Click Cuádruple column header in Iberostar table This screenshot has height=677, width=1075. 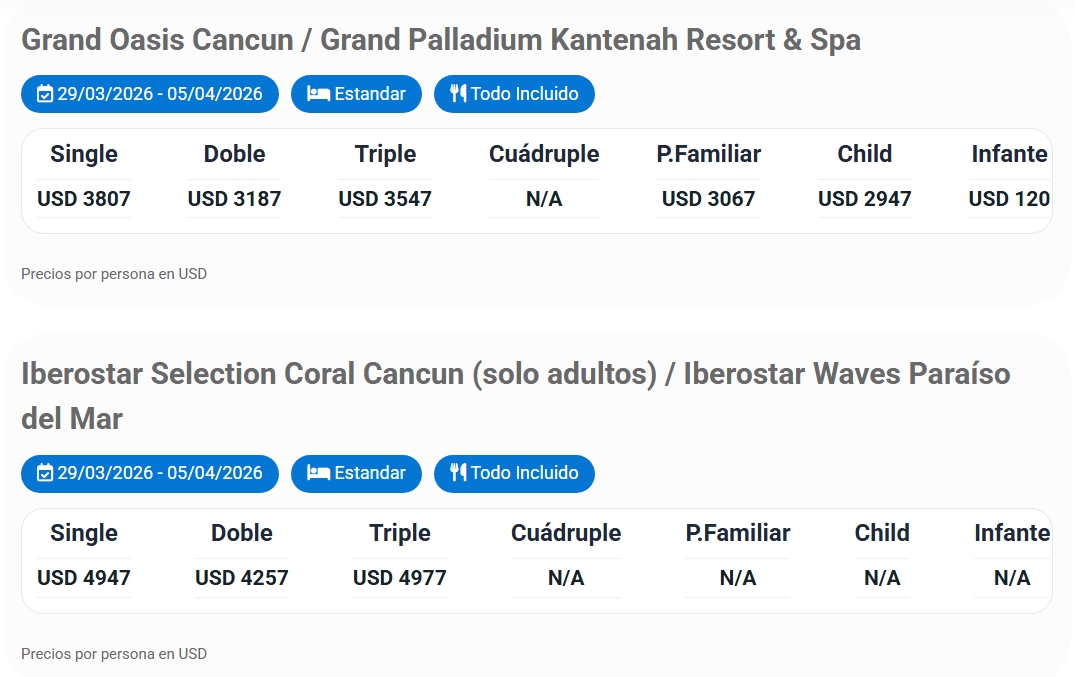(566, 533)
